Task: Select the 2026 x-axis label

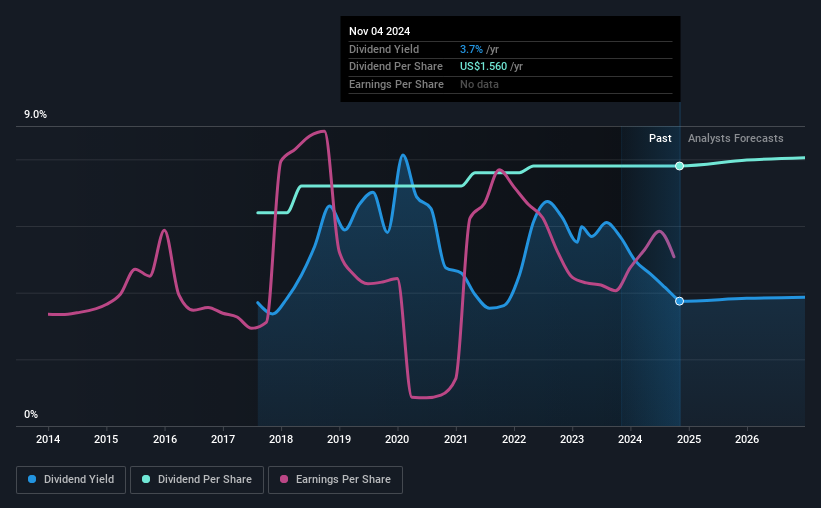Action: click(747, 439)
